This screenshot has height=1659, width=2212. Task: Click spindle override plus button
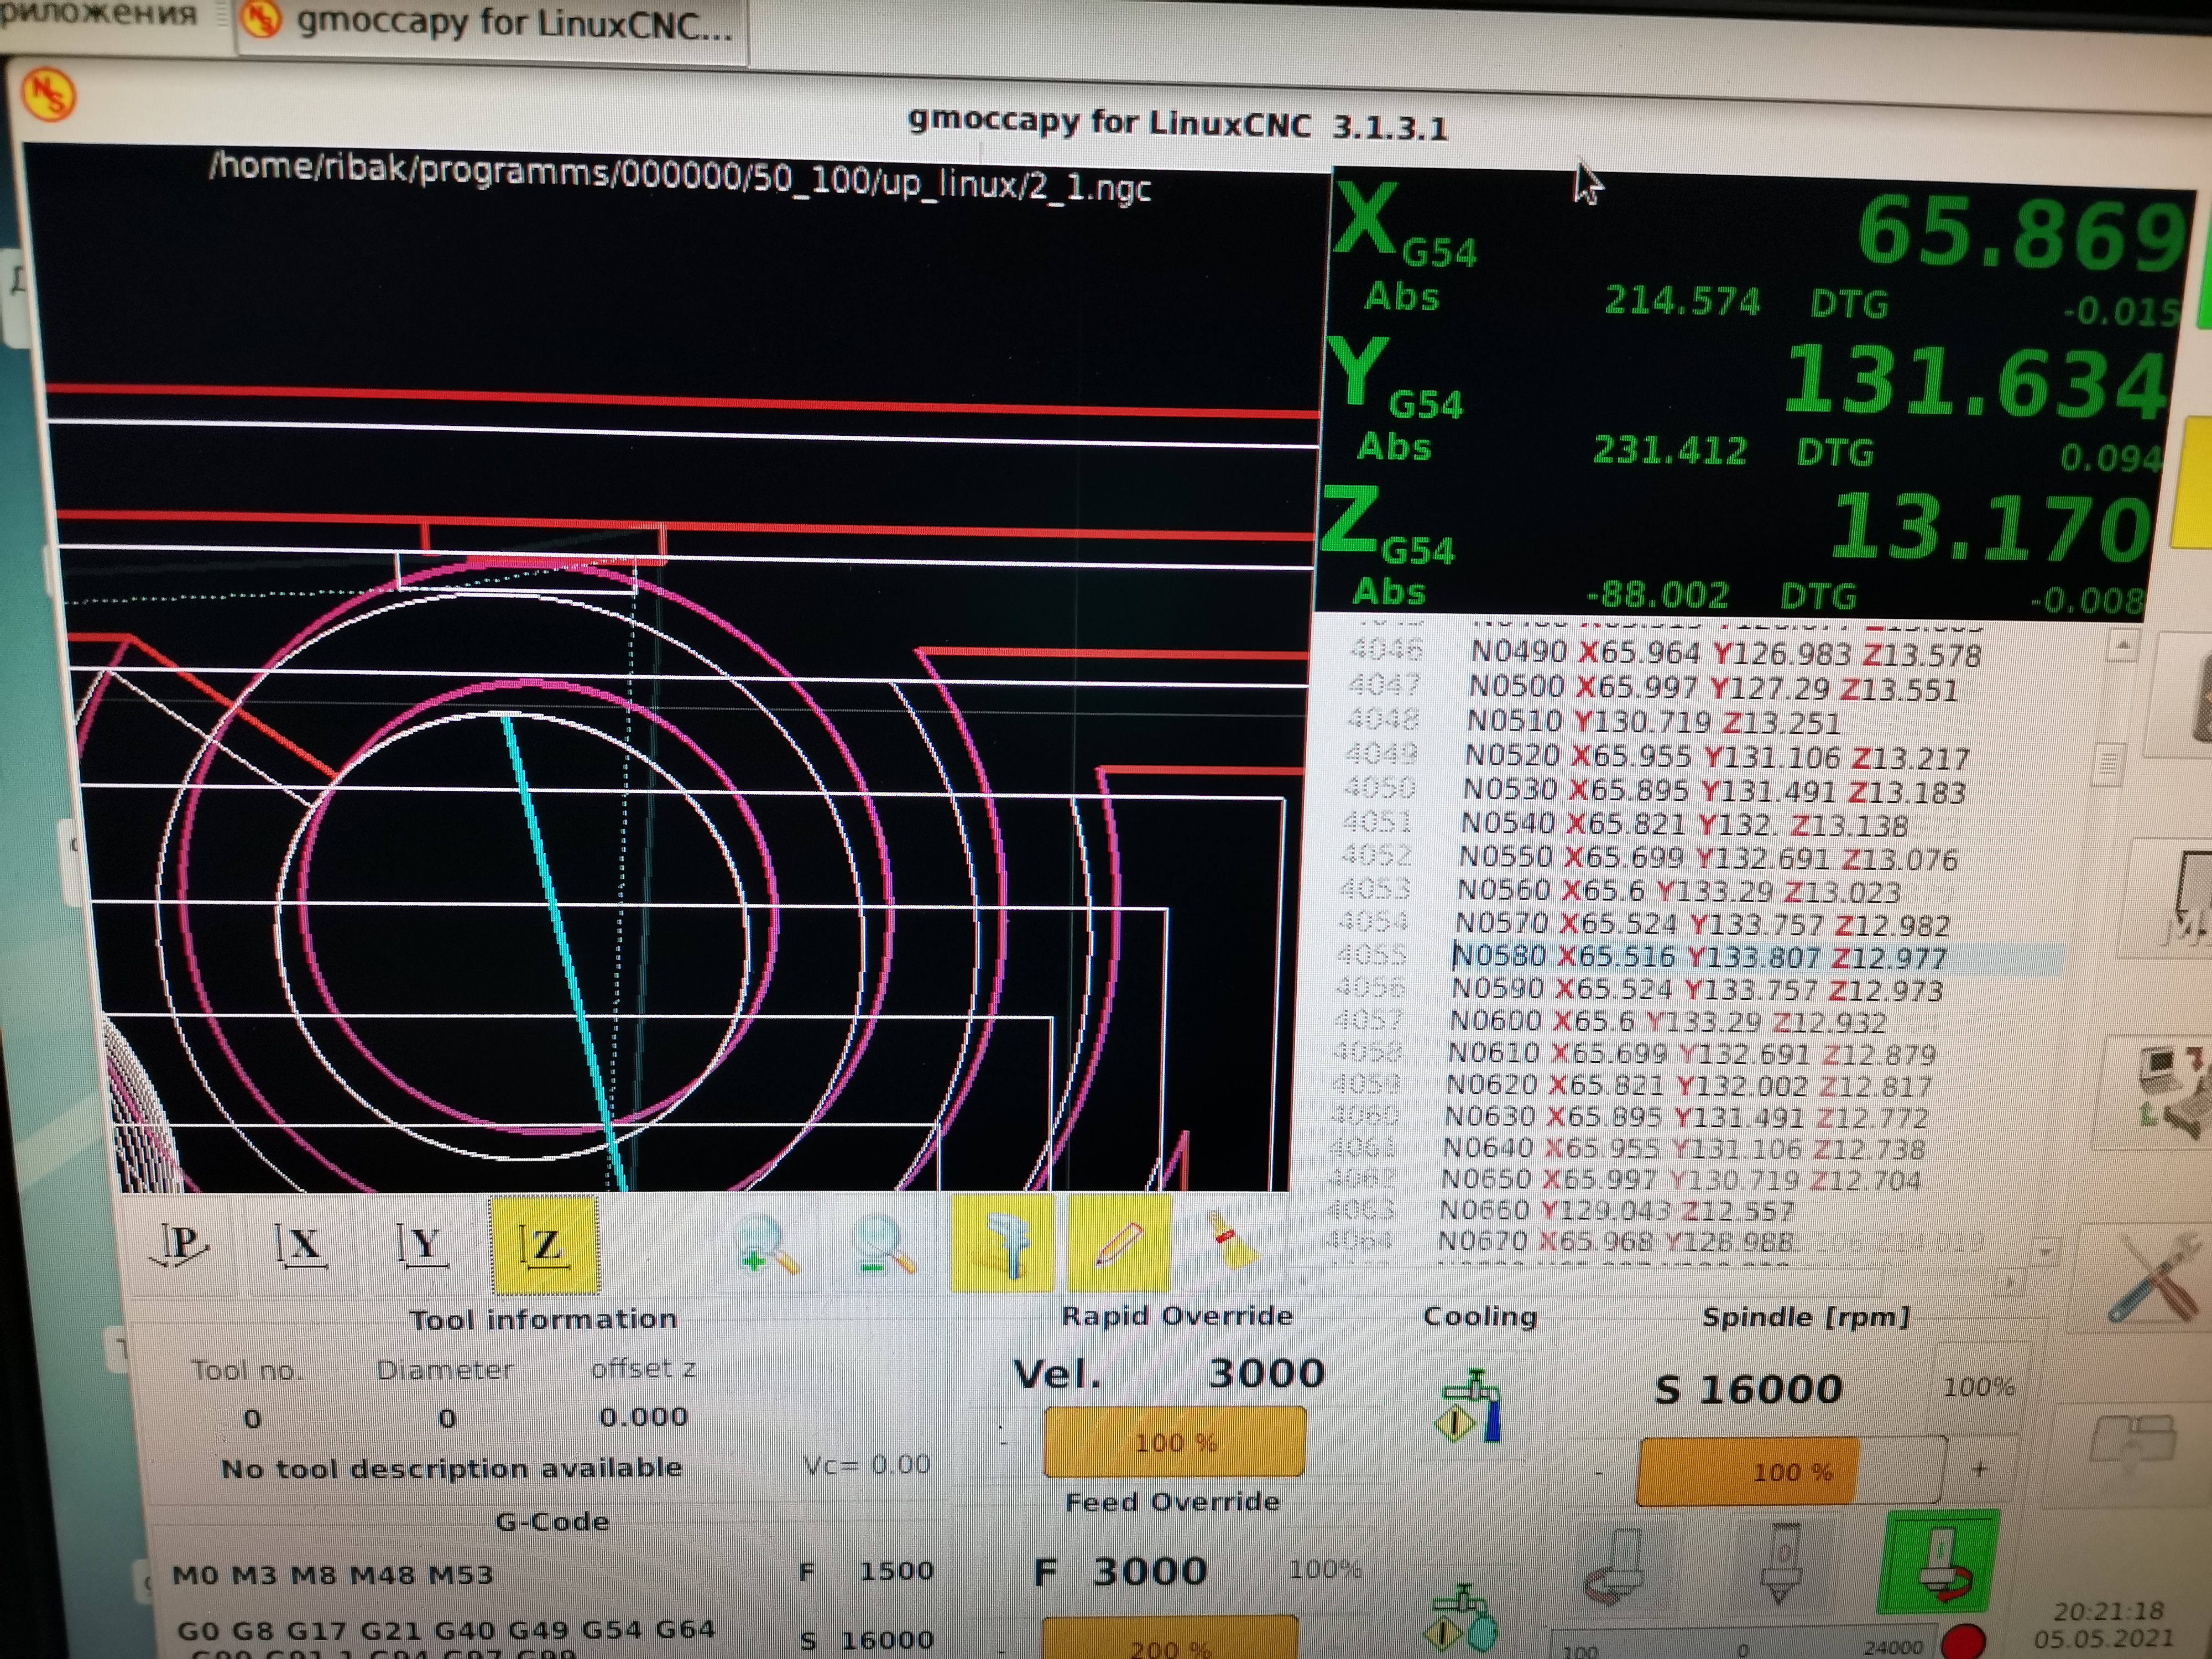pos(1979,1469)
